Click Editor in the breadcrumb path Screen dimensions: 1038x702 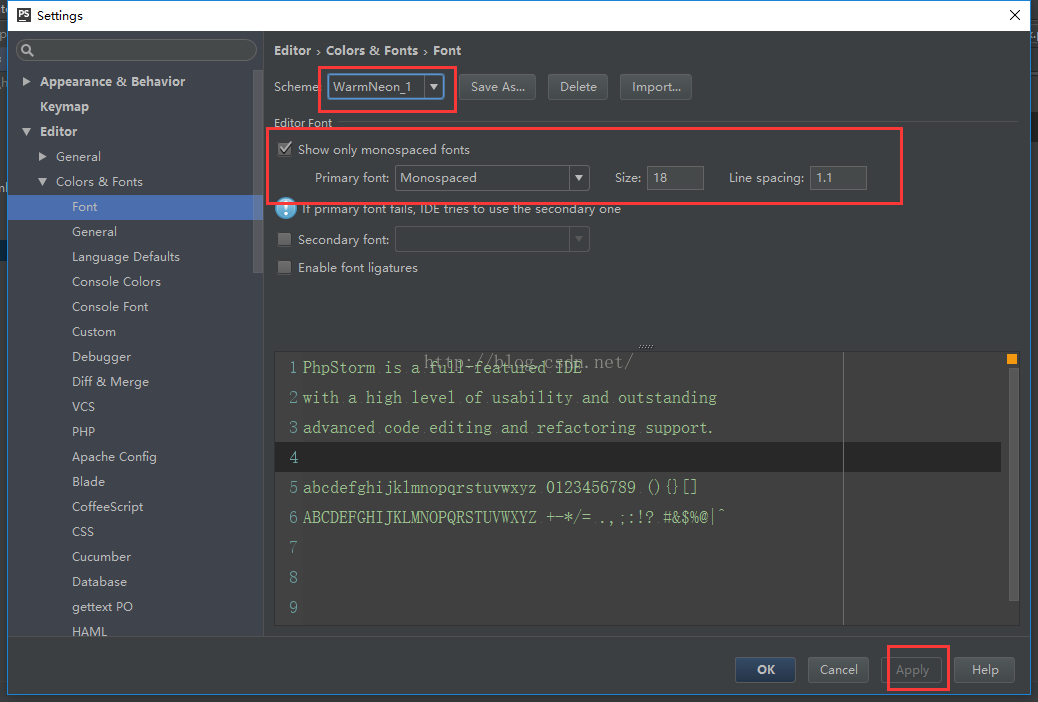(x=293, y=50)
